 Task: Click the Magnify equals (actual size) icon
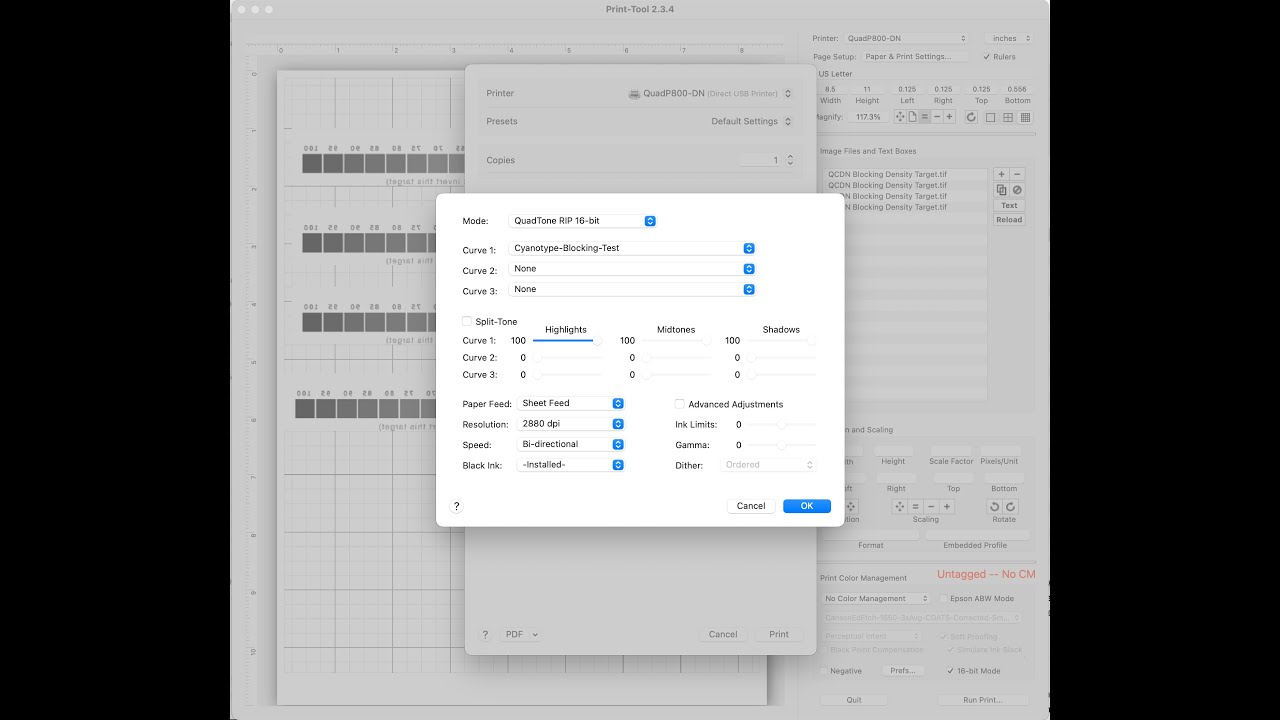pos(924,117)
